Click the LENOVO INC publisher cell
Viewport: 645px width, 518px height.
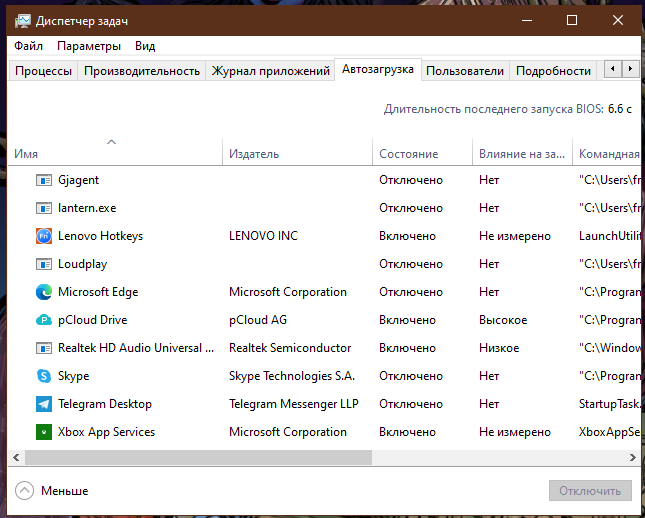click(263, 236)
